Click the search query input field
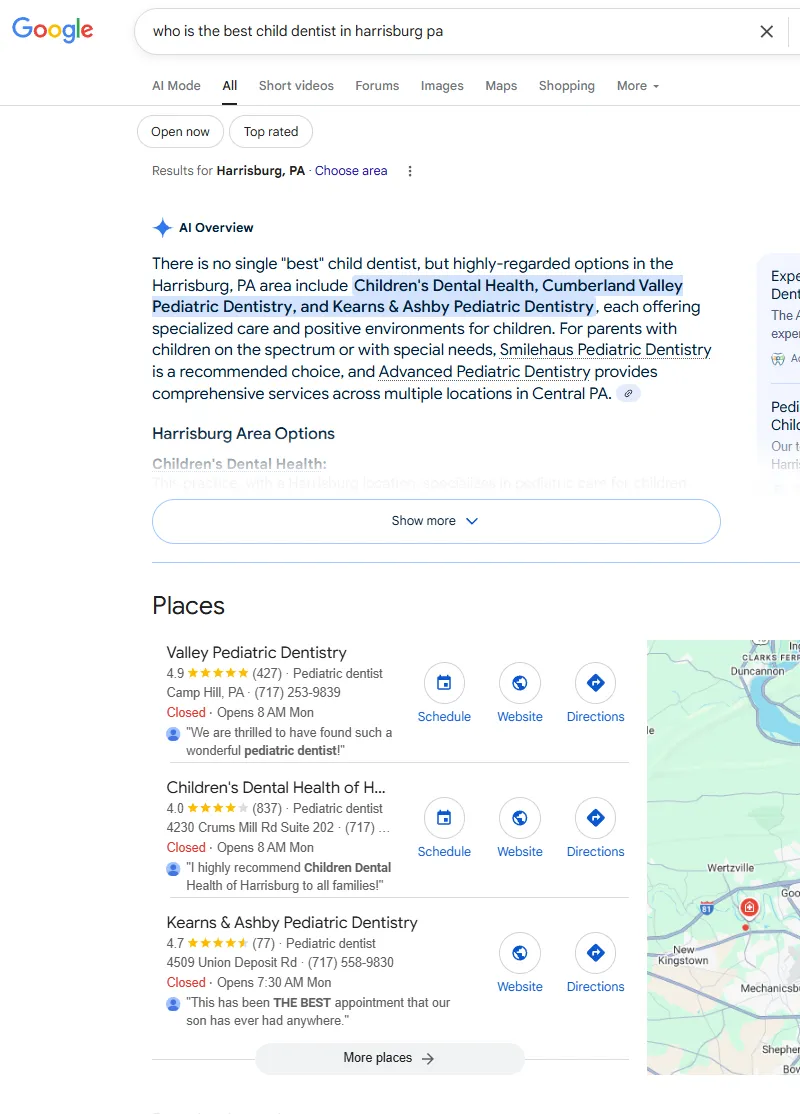The image size is (800, 1114). click(x=448, y=31)
